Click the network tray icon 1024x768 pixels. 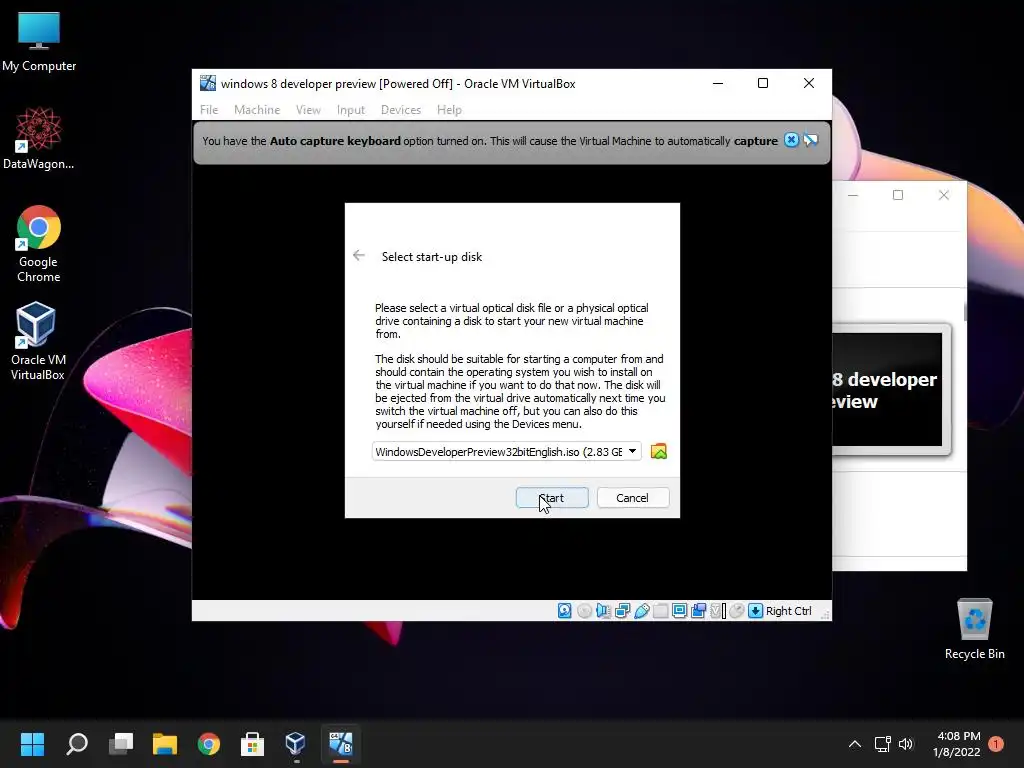click(883, 744)
